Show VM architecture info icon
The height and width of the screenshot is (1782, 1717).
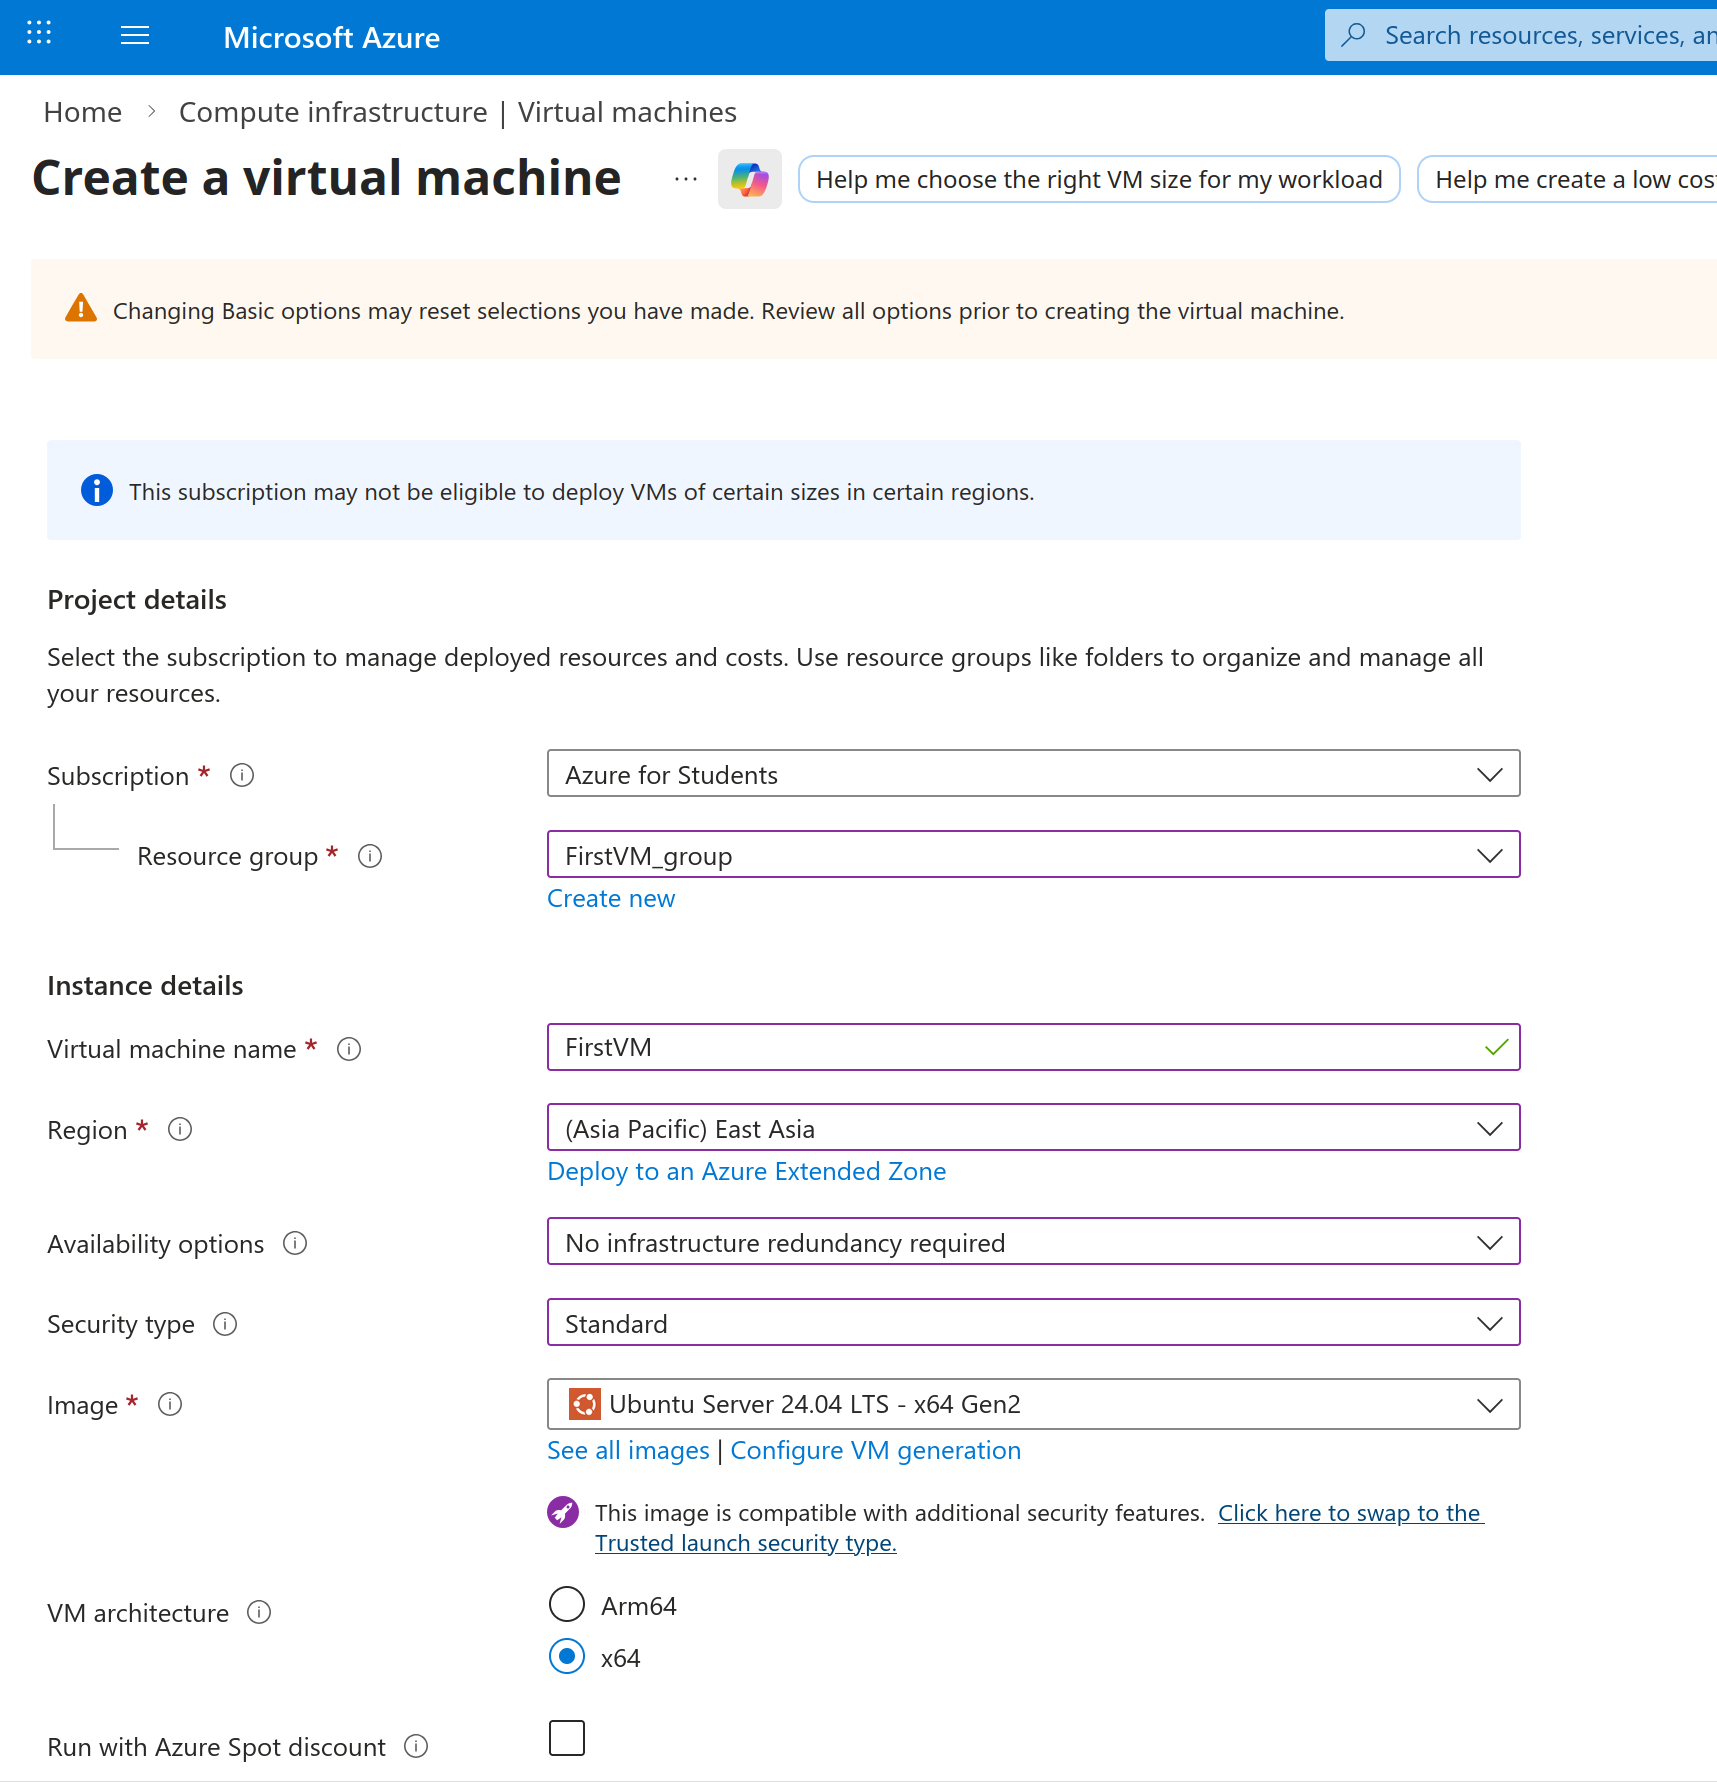click(x=259, y=1612)
